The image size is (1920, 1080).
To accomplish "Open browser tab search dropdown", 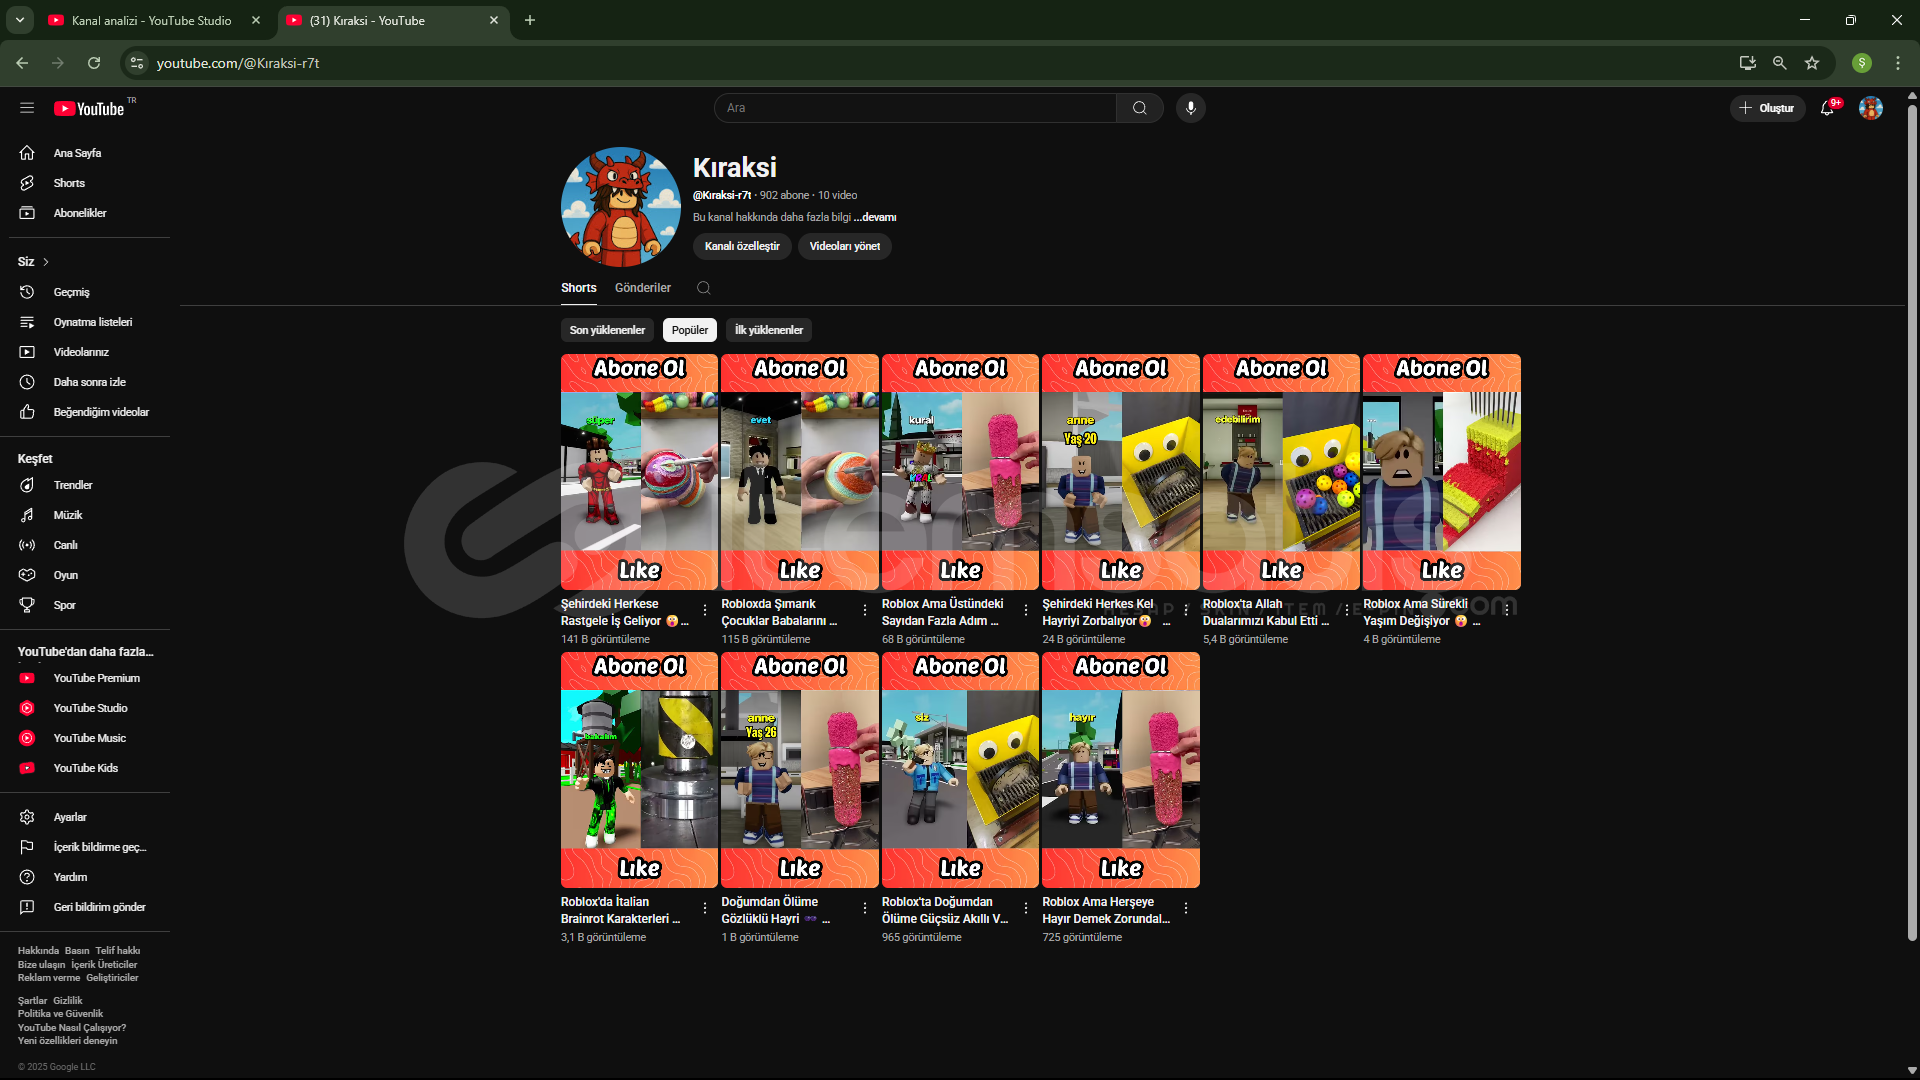I will 20,20.
